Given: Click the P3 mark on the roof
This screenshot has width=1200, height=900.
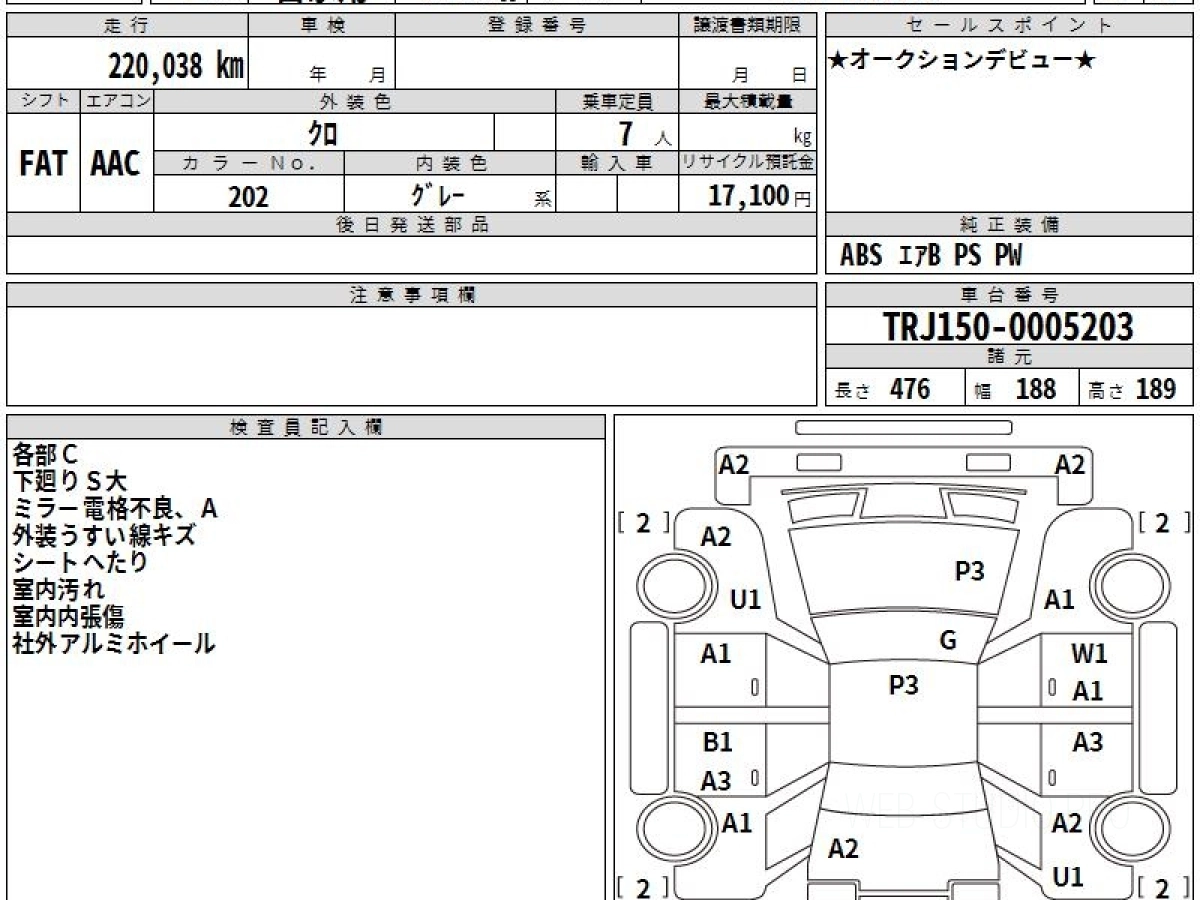Looking at the screenshot, I should point(904,685).
